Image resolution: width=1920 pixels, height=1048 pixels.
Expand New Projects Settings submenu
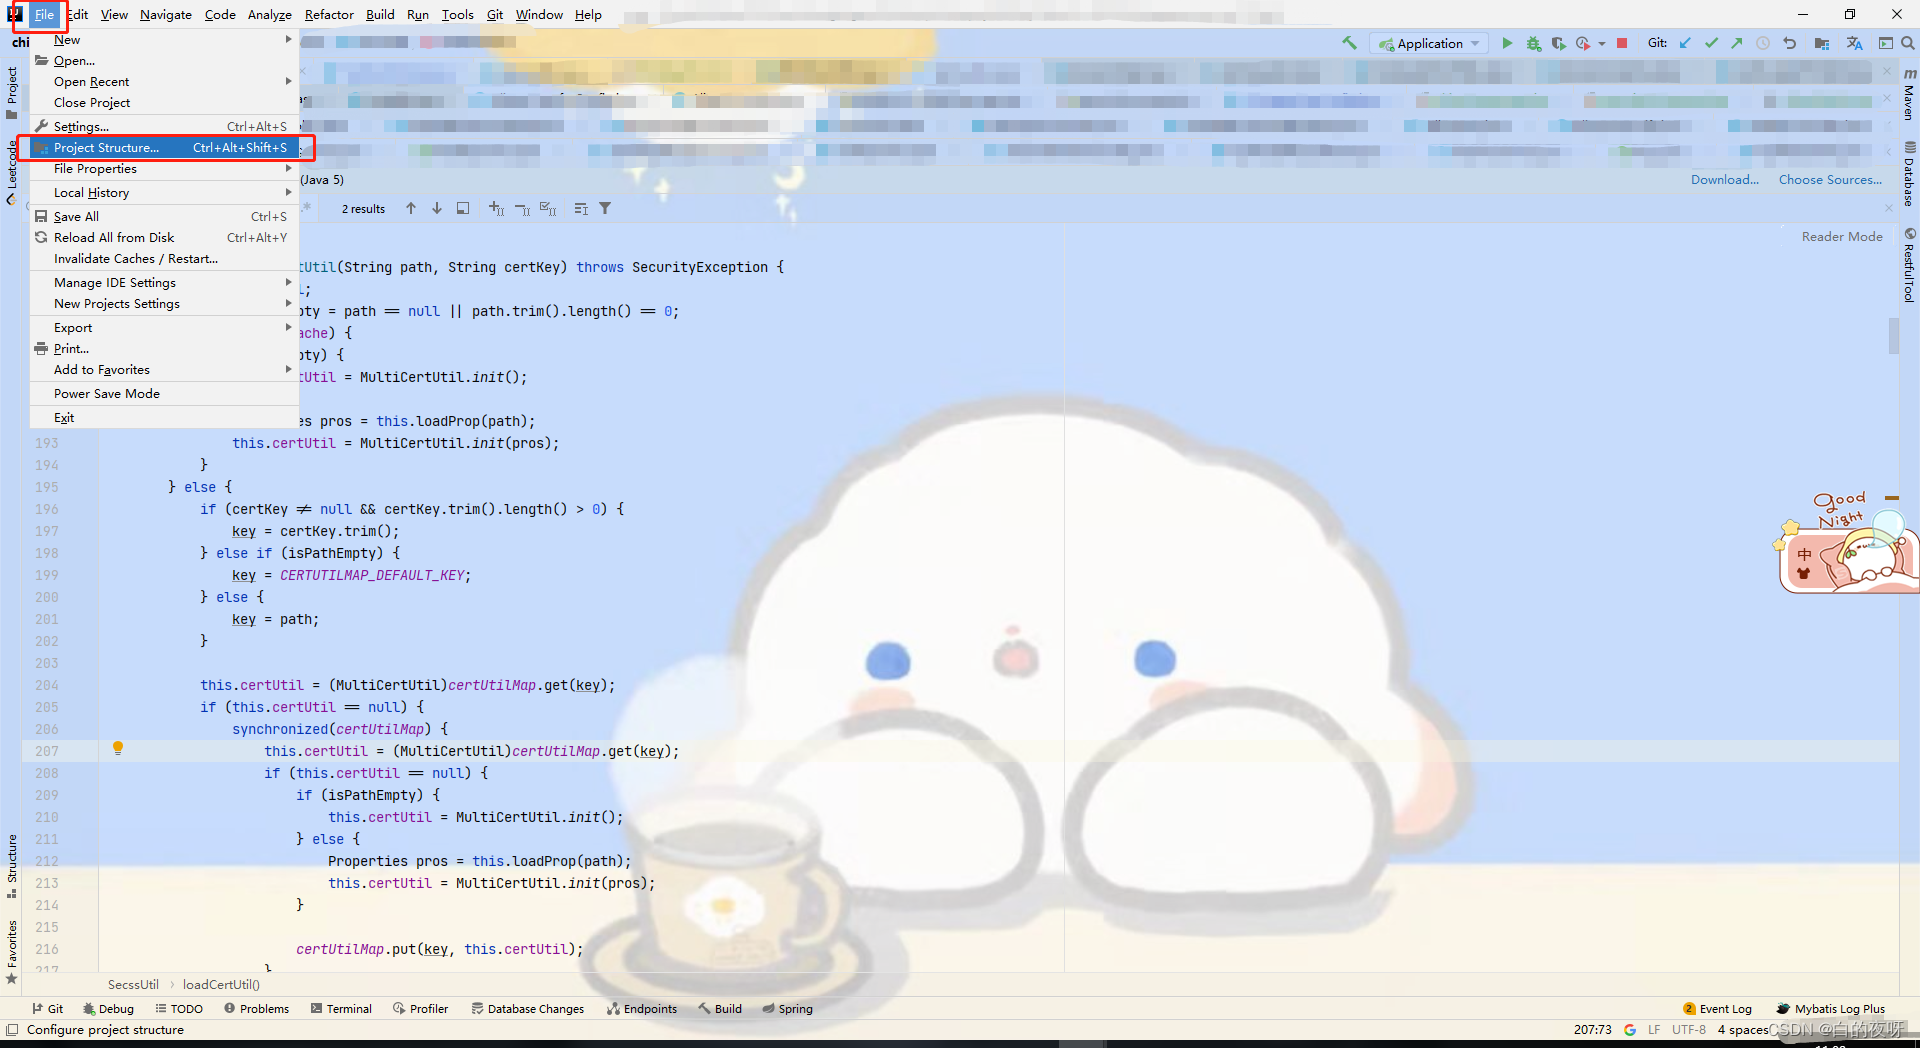(165, 304)
